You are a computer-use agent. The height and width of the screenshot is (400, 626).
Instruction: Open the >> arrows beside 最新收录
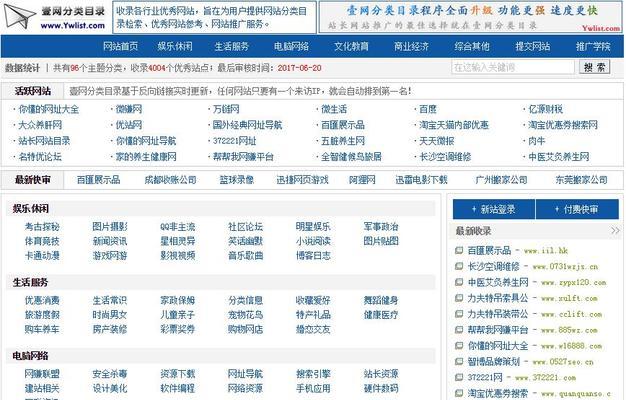pos(615,230)
